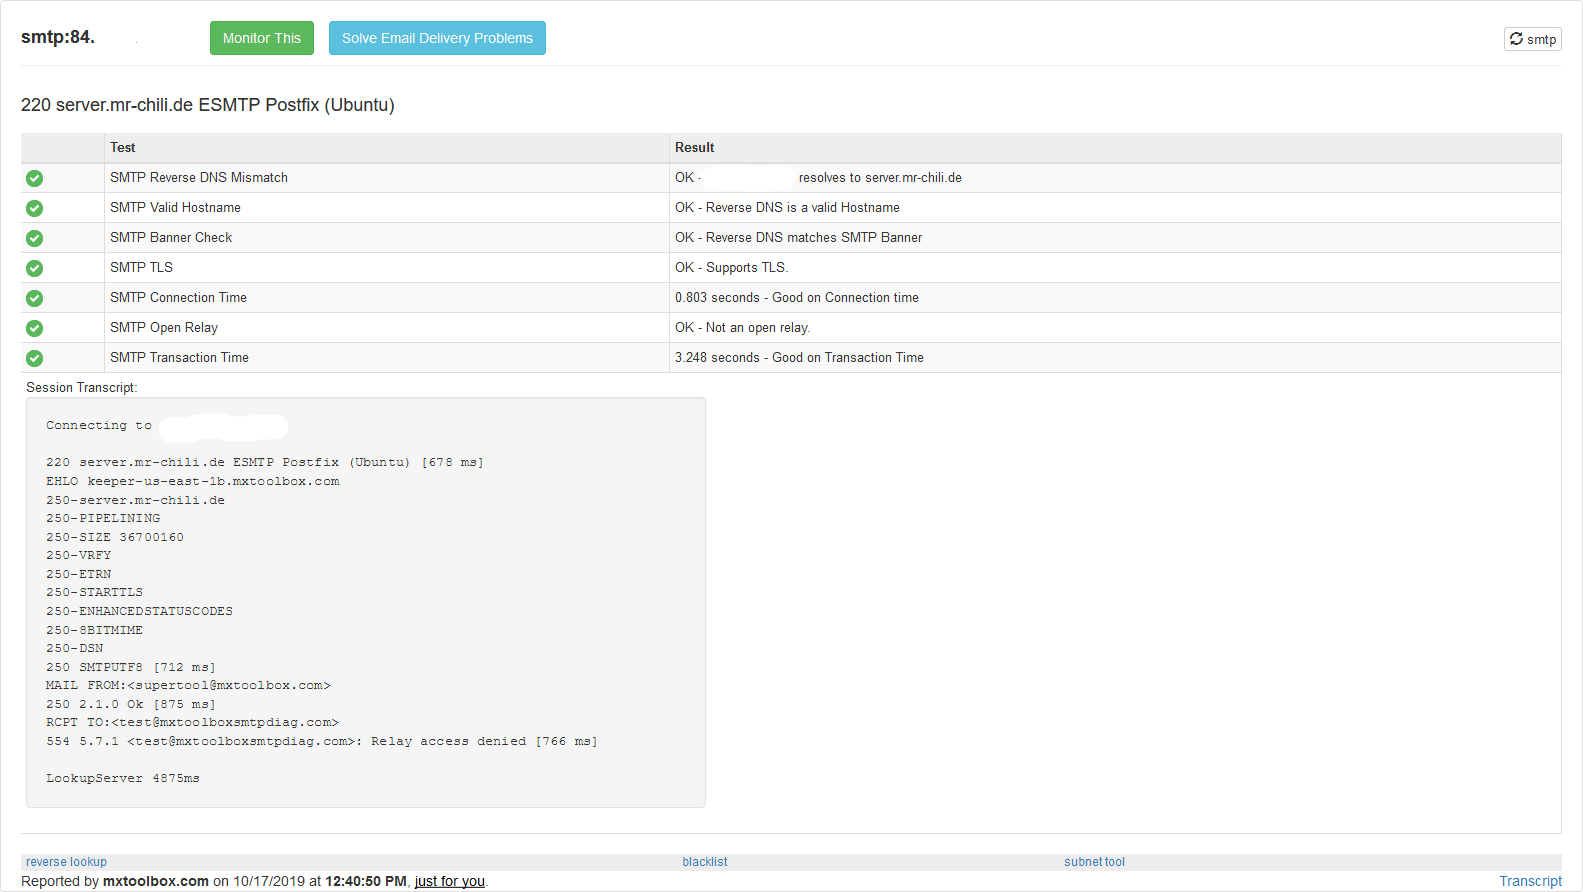This screenshot has height=892, width=1583.
Task: Click green check icon for SMTP Connection Time
Action: click(x=35, y=298)
